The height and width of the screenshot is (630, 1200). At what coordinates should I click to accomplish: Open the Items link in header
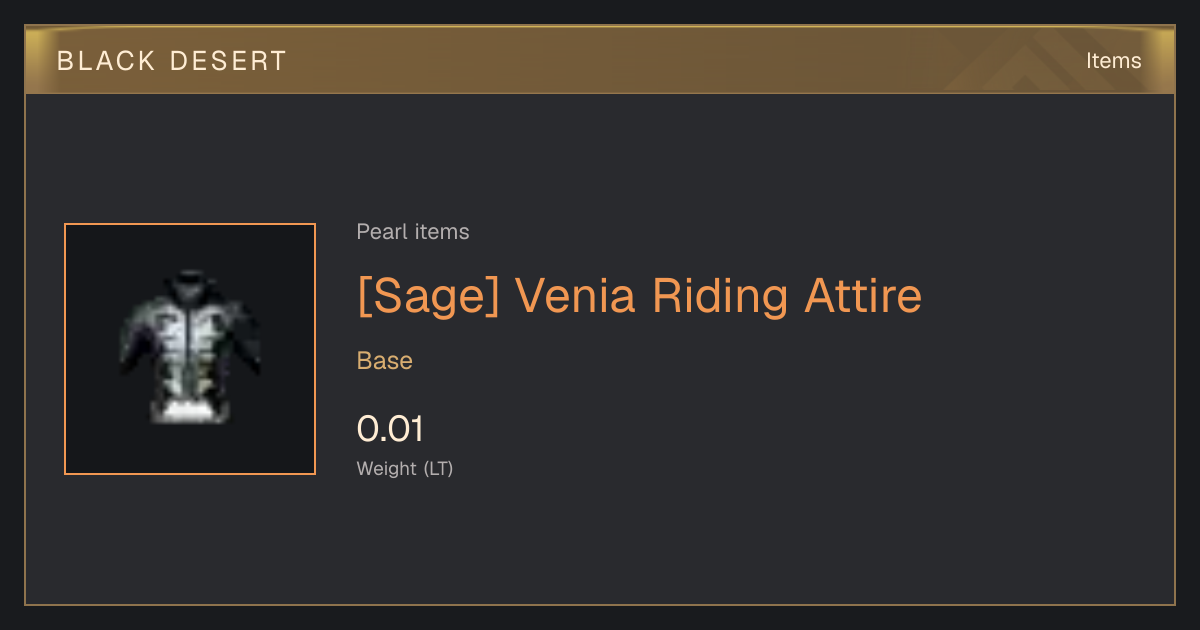(x=1113, y=61)
